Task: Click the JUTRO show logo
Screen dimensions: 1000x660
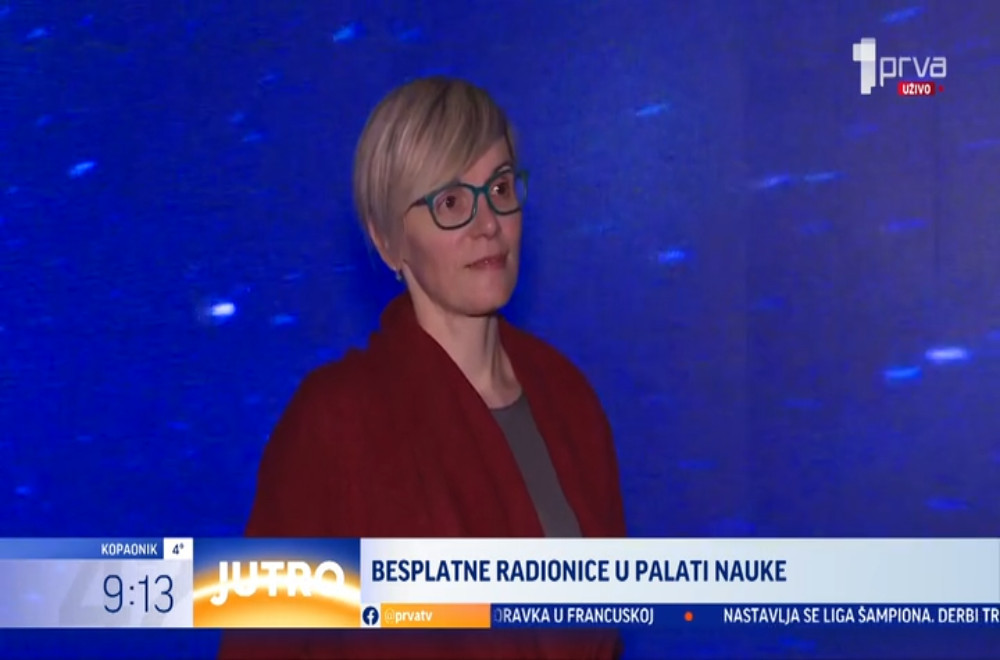Action: pyautogui.click(x=277, y=583)
